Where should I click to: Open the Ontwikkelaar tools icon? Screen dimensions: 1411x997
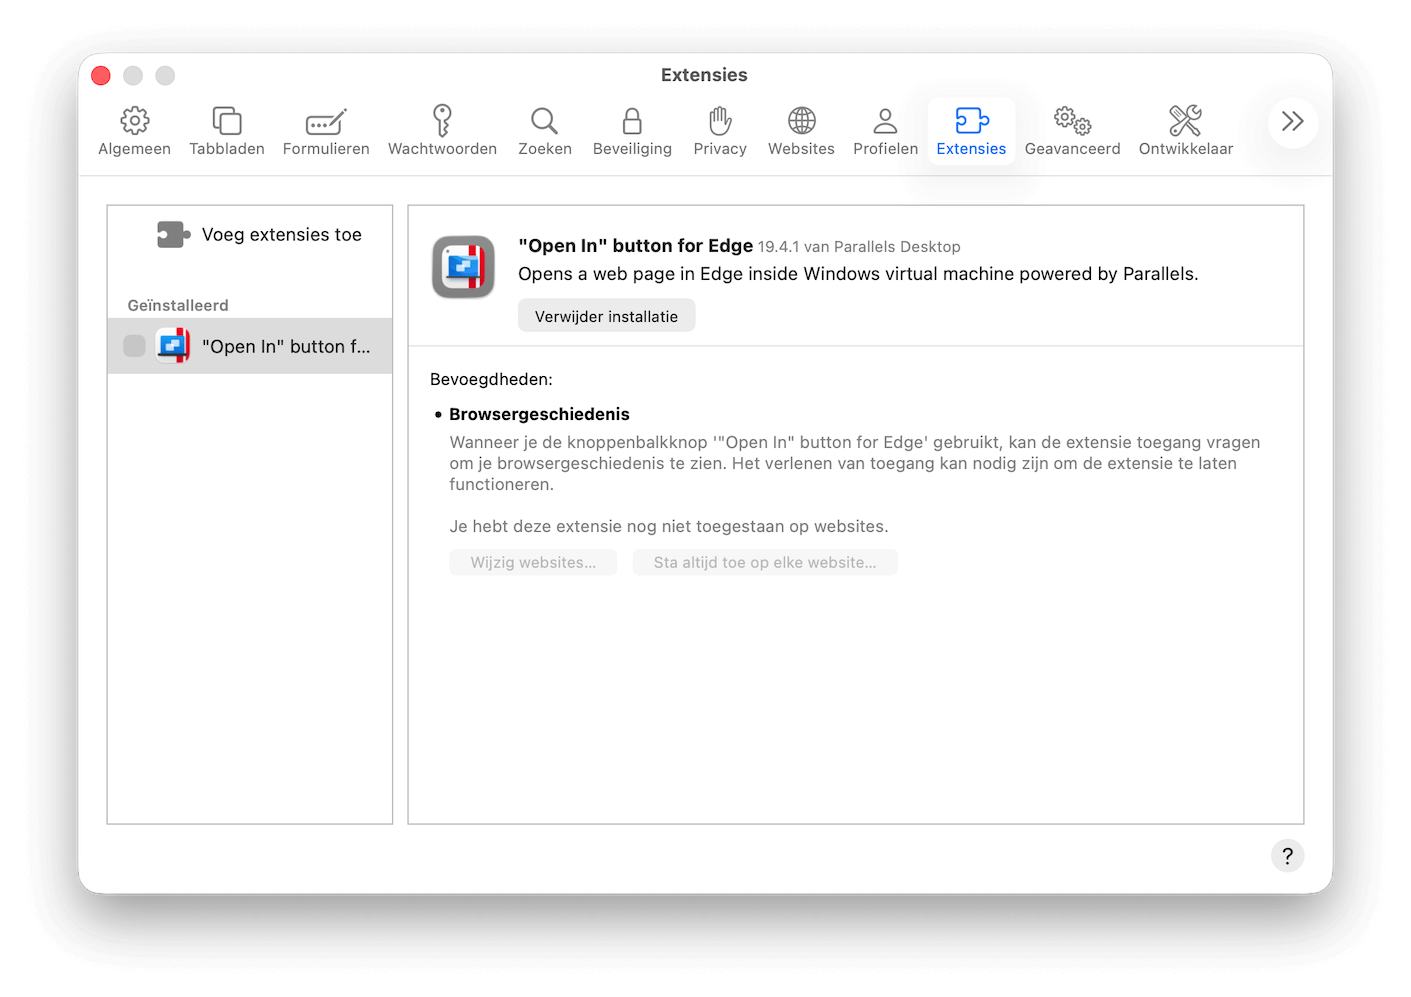point(1185,121)
